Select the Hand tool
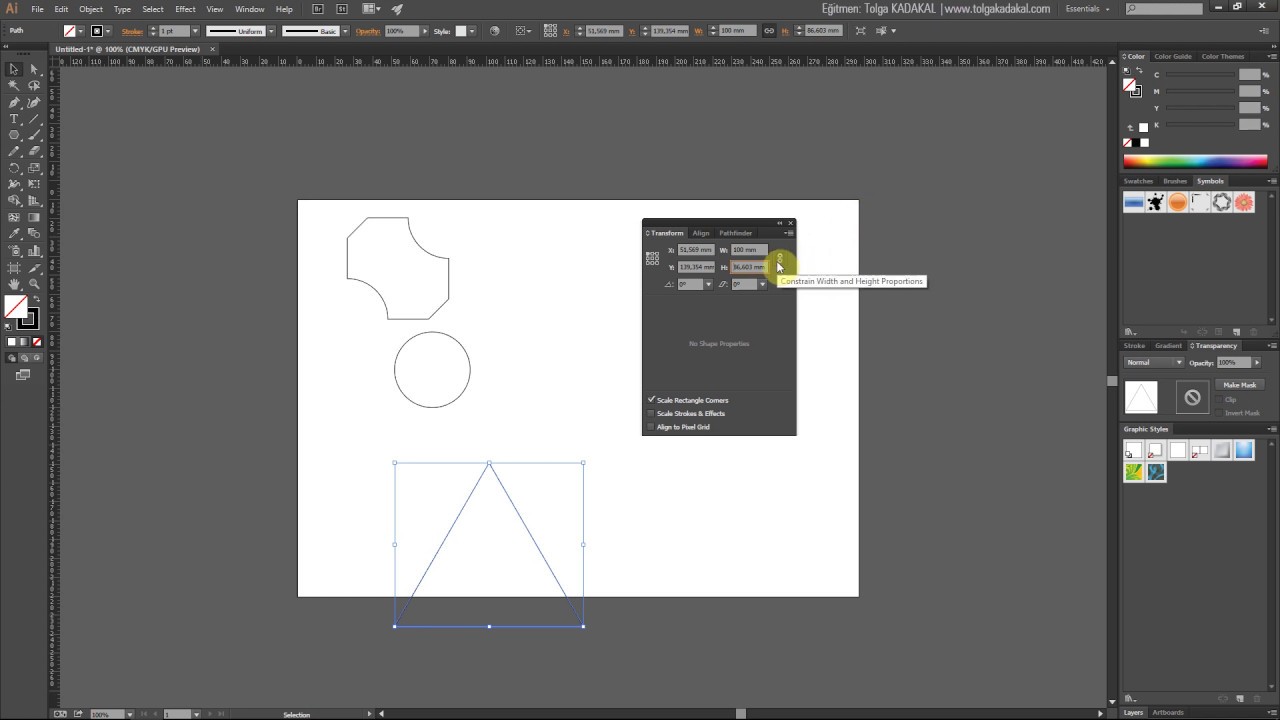The image size is (1280, 720). [x=14, y=284]
